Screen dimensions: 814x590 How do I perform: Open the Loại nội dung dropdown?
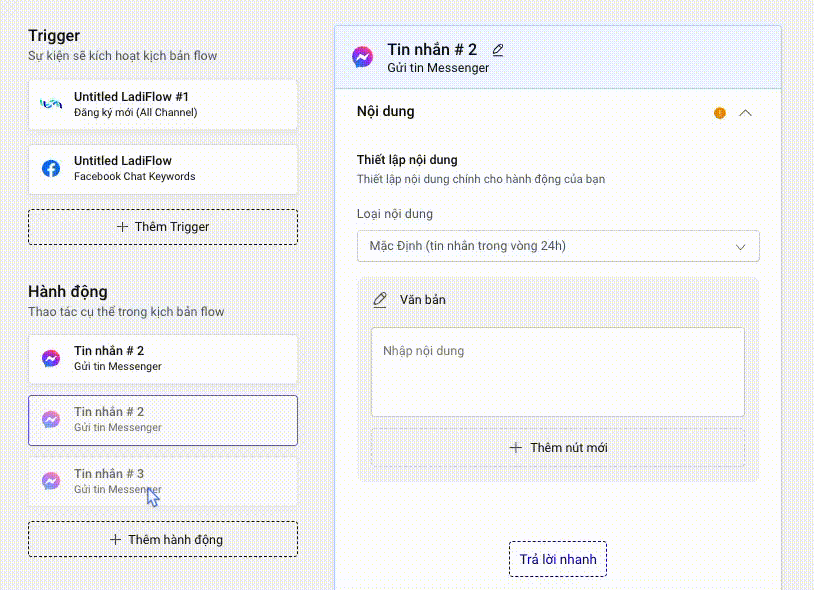tap(558, 246)
